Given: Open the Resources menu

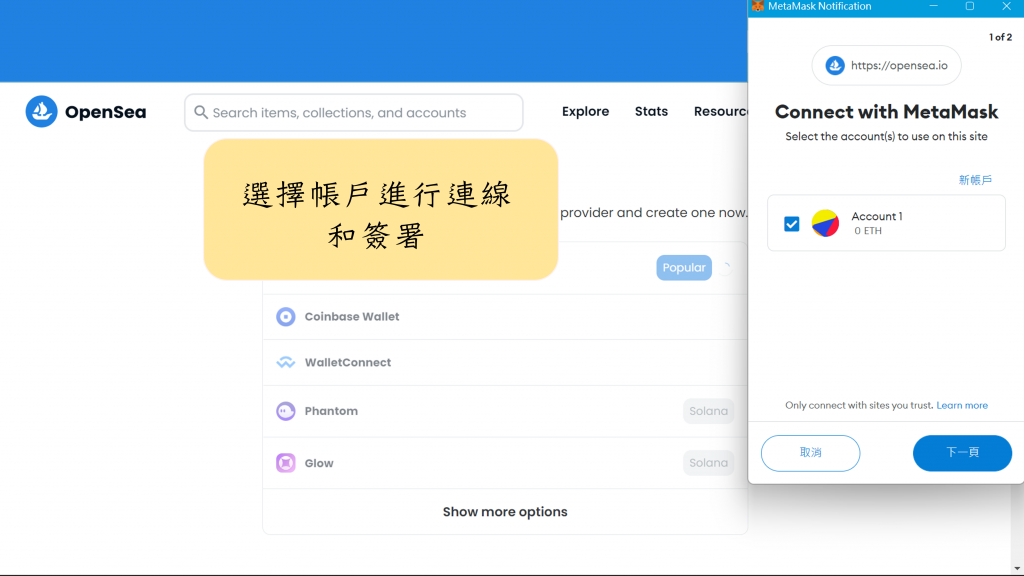Looking at the screenshot, I should (720, 112).
